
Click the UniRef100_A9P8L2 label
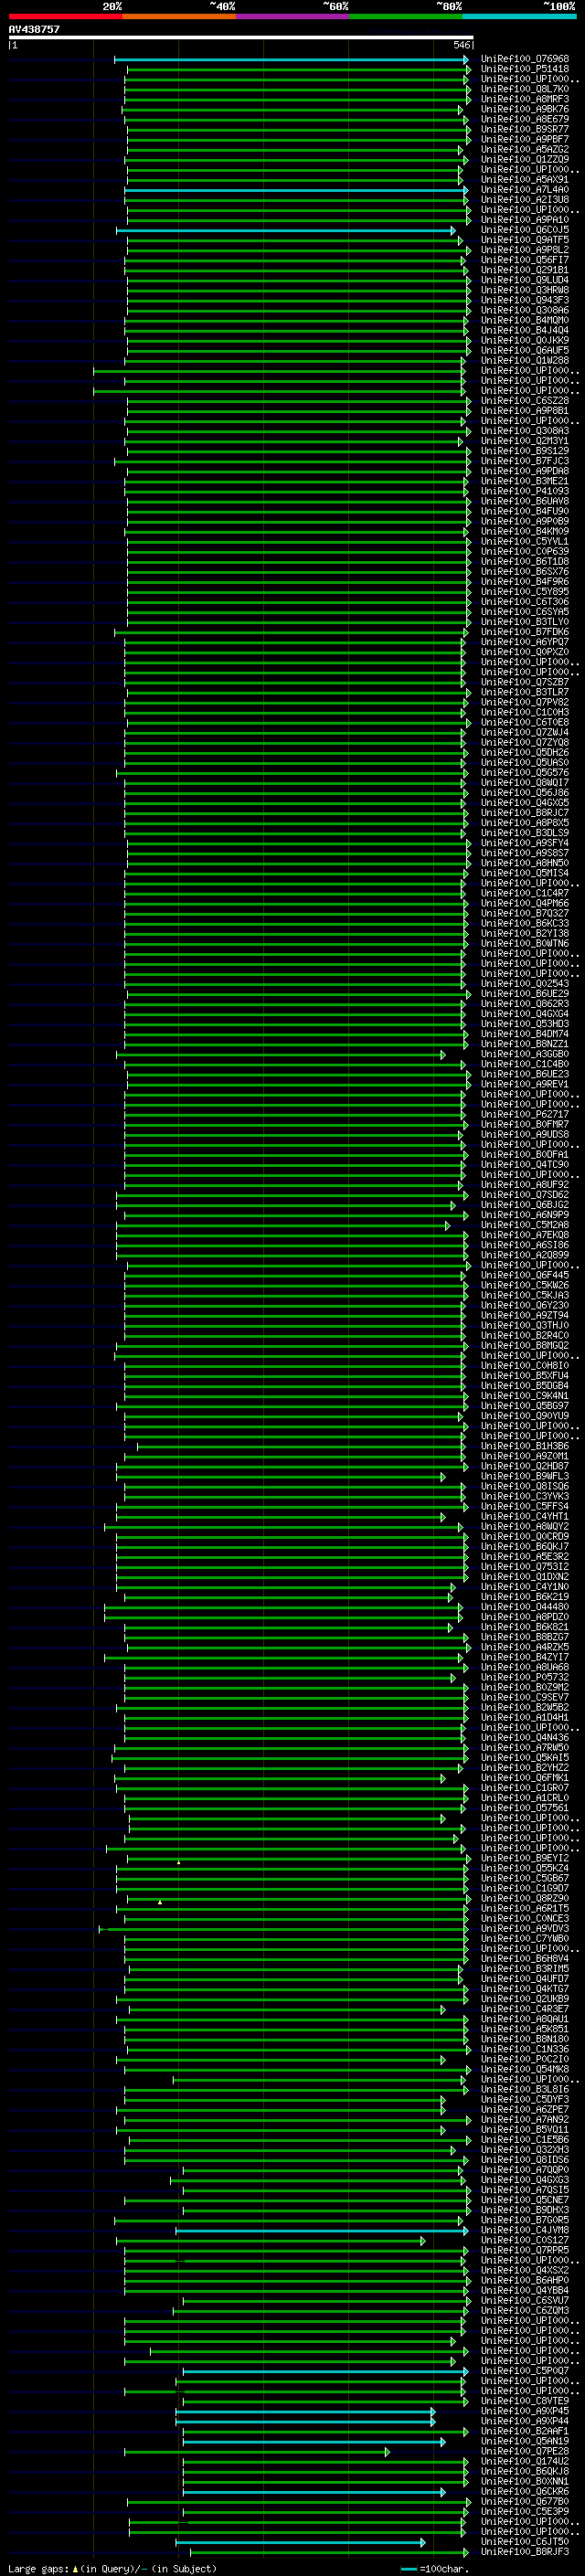[524, 250]
